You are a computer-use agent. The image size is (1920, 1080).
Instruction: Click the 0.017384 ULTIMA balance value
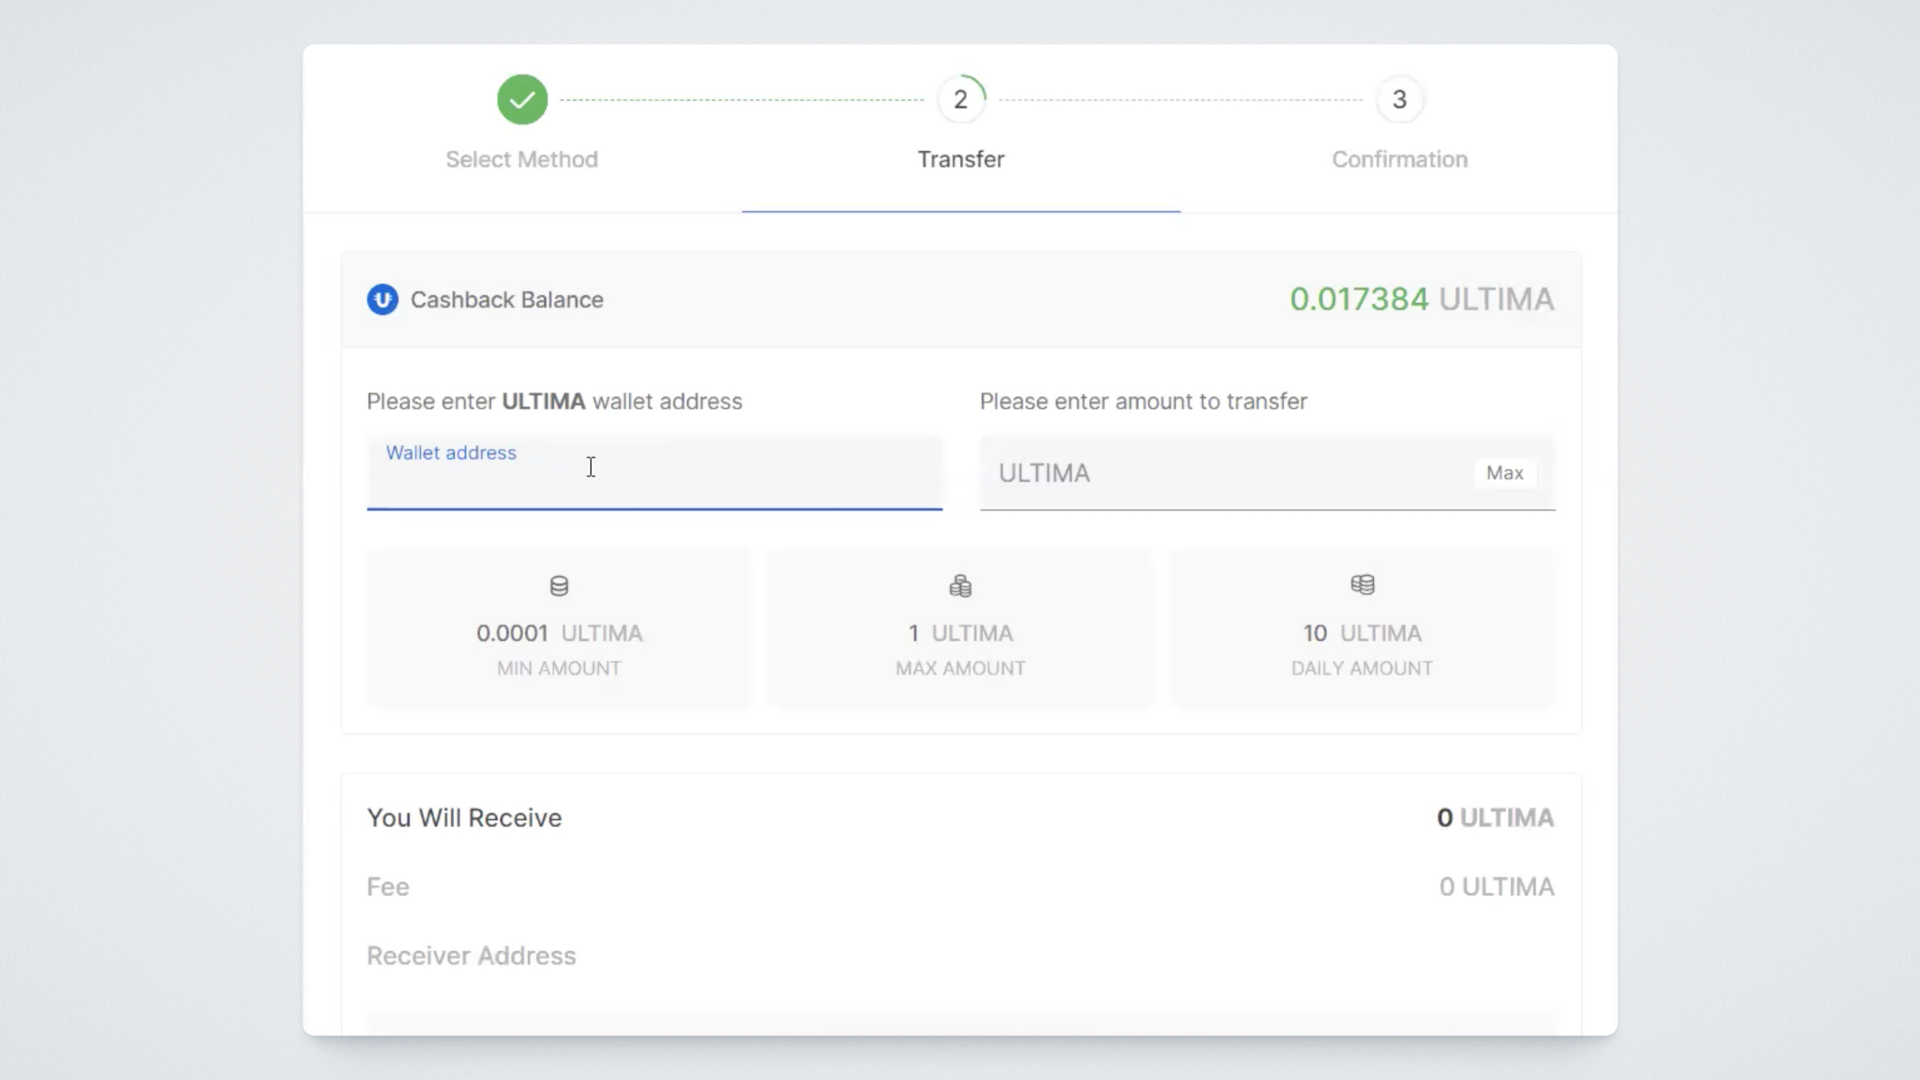pos(1421,299)
